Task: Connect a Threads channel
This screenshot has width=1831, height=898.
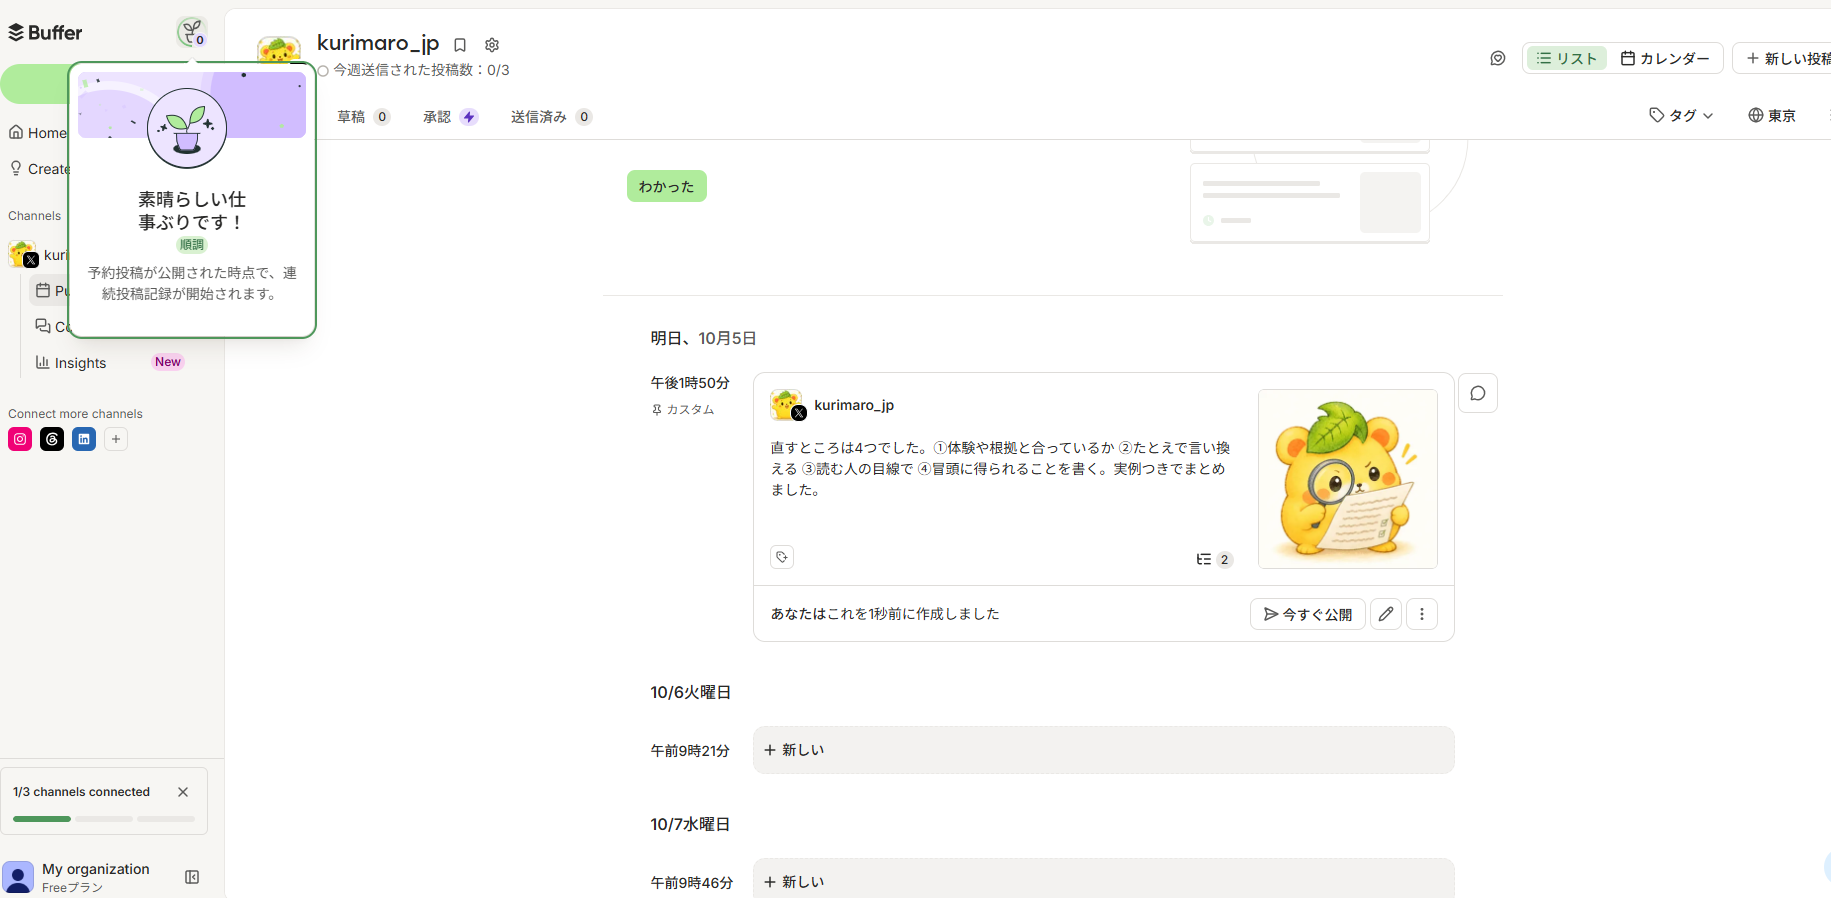Action: (52, 439)
